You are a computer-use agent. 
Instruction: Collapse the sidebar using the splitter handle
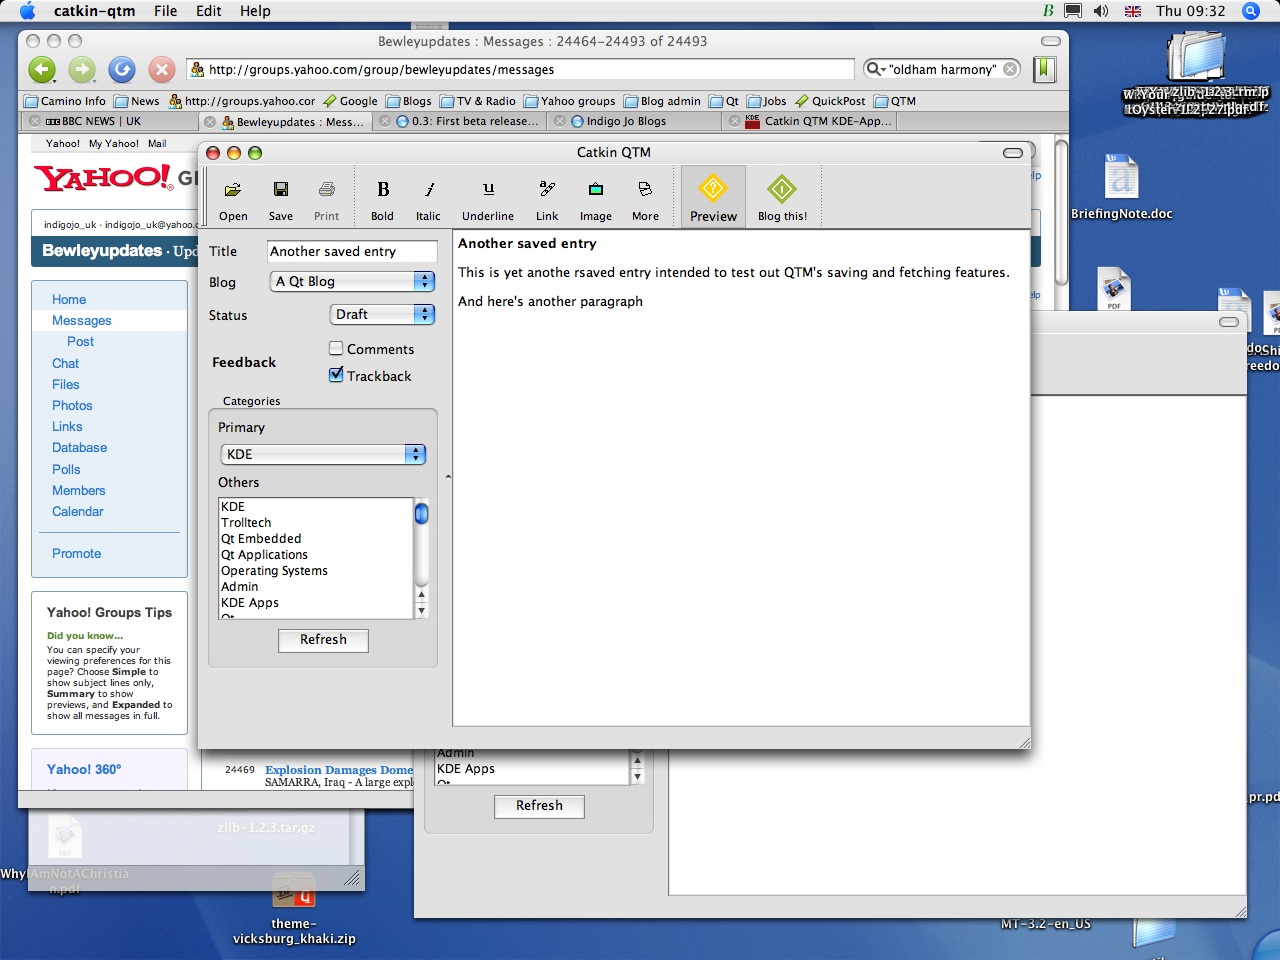tap(448, 477)
